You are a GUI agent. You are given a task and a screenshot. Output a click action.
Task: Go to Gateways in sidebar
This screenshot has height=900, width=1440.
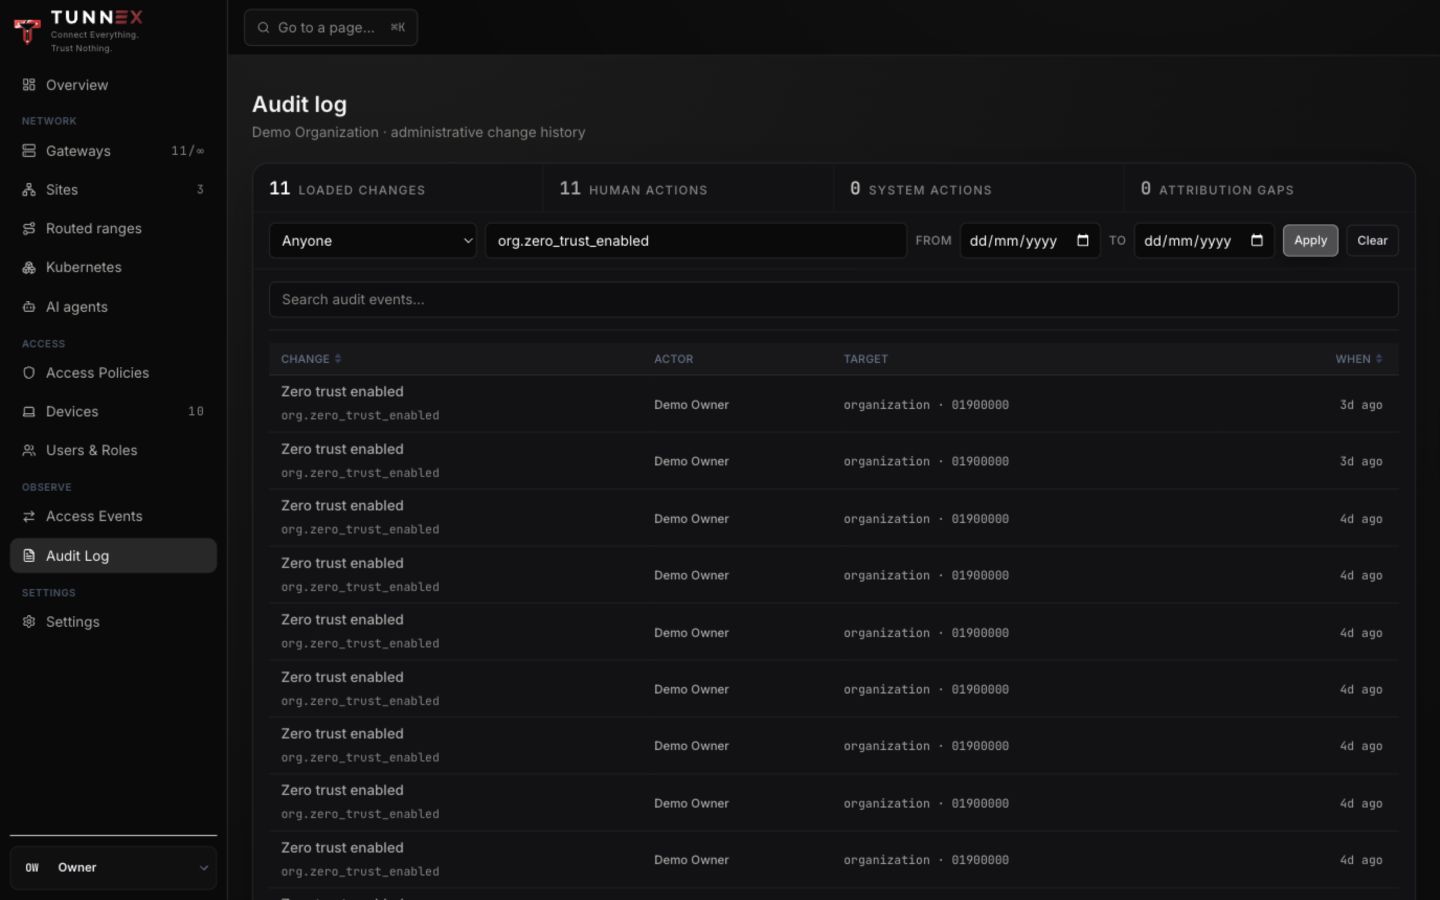click(x=113, y=151)
